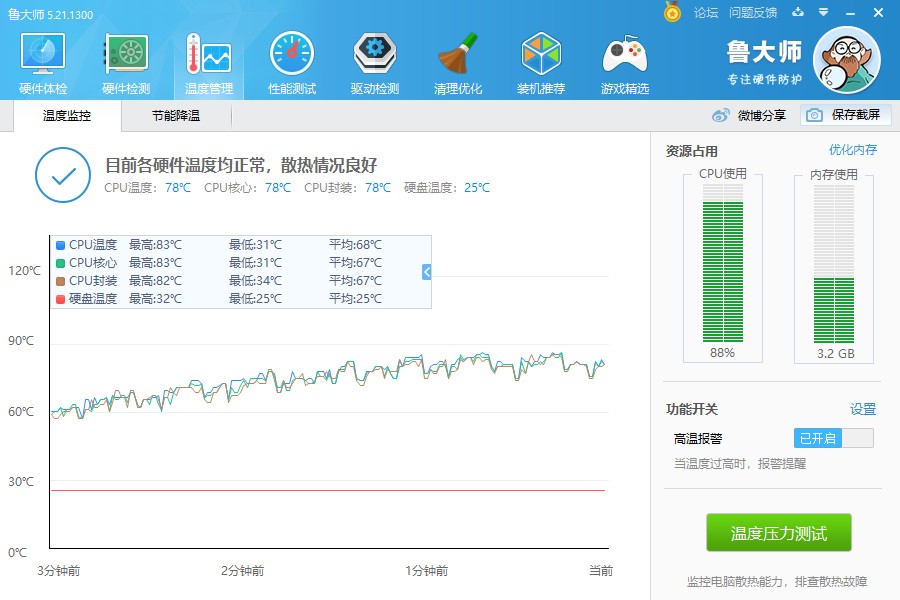Open the 装机推荐 build recommendation panel
Viewport: 900px width, 600px height.
[540, 60]
